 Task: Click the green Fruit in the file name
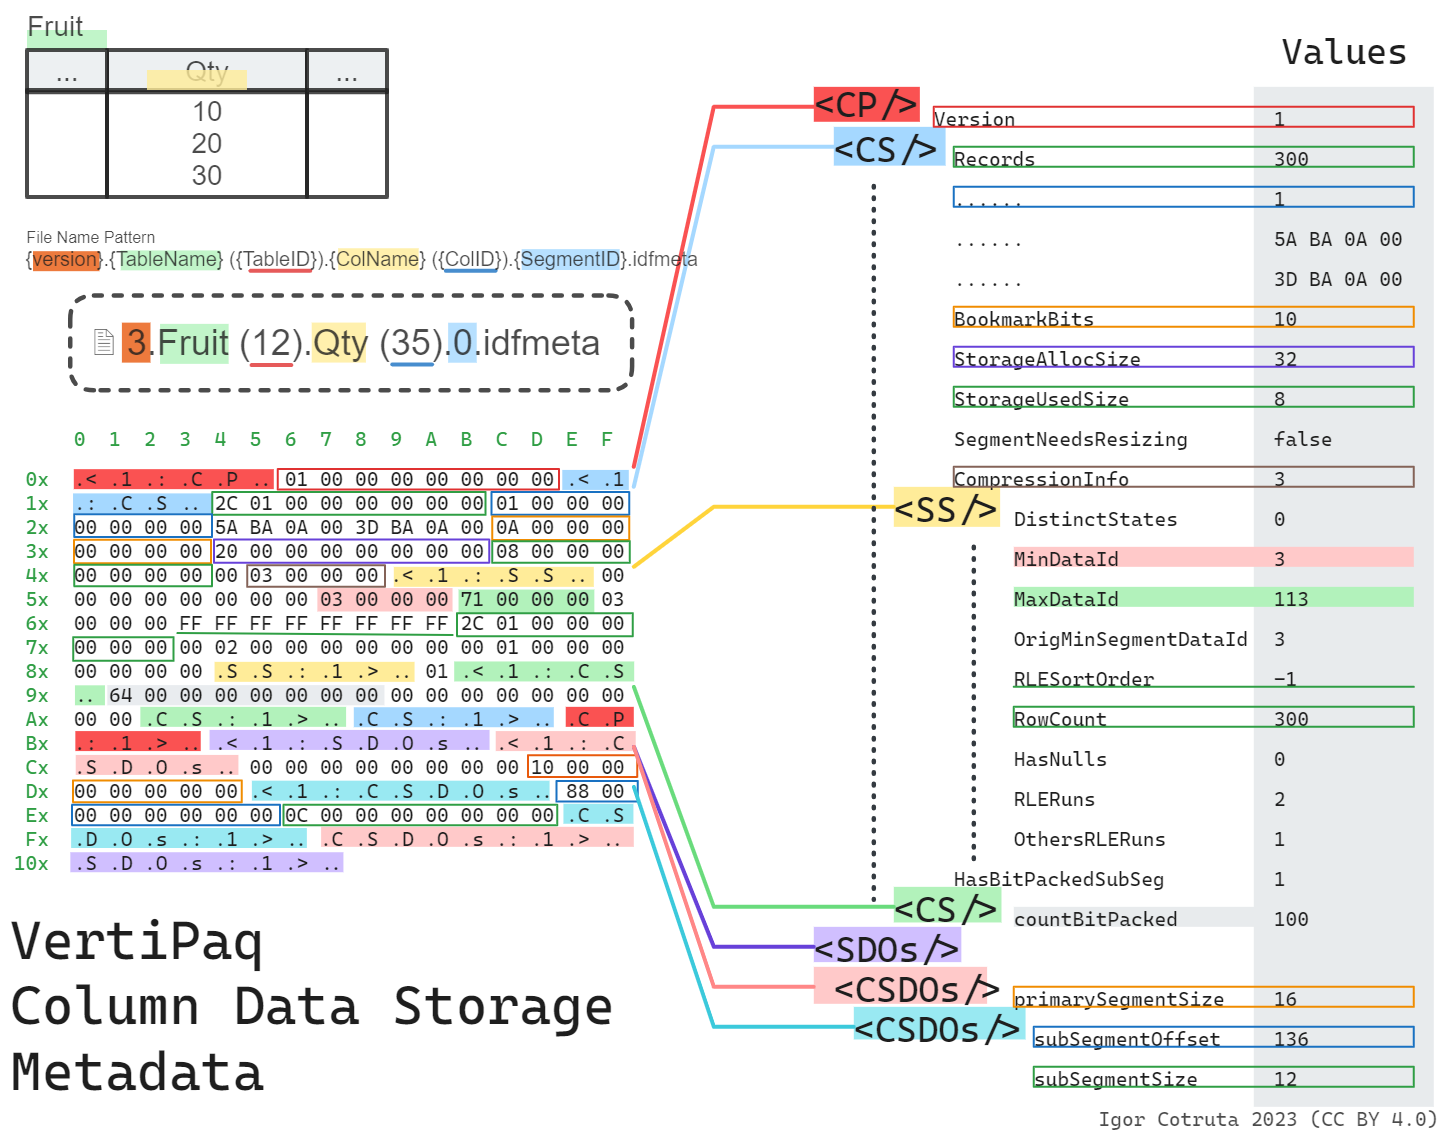(x=194, y=343)
